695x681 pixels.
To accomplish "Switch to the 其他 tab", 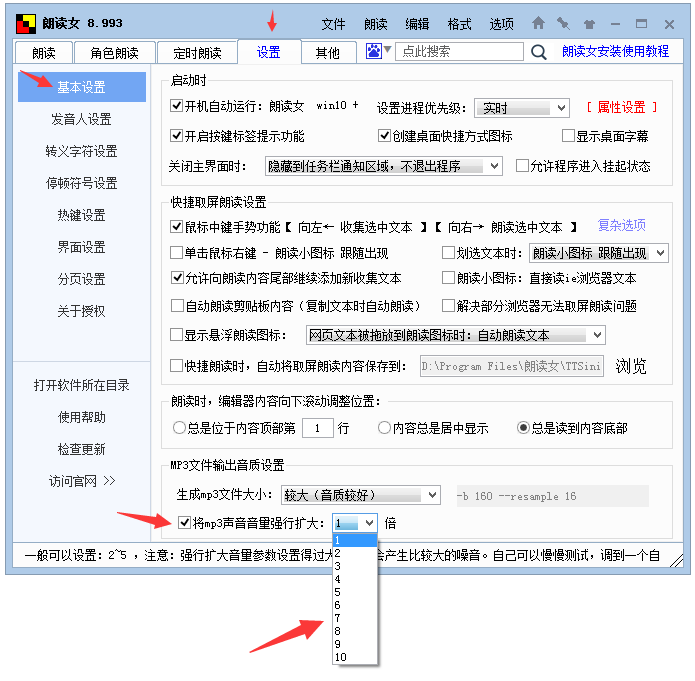I will 328,53.
